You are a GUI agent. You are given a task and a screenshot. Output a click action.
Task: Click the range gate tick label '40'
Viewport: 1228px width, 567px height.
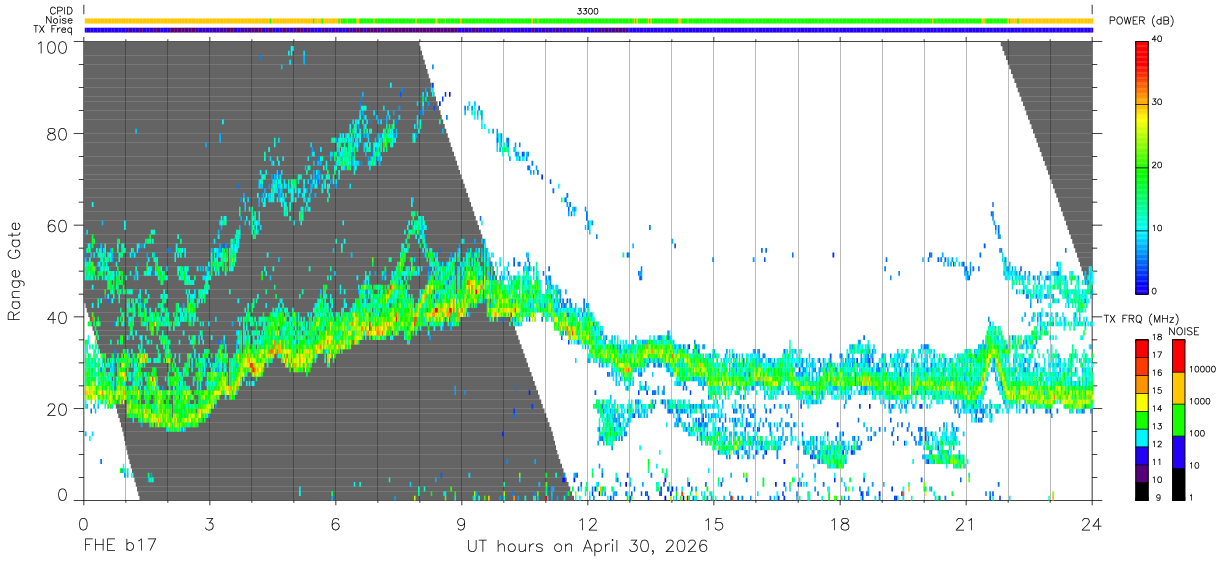(x=58, y=317)
